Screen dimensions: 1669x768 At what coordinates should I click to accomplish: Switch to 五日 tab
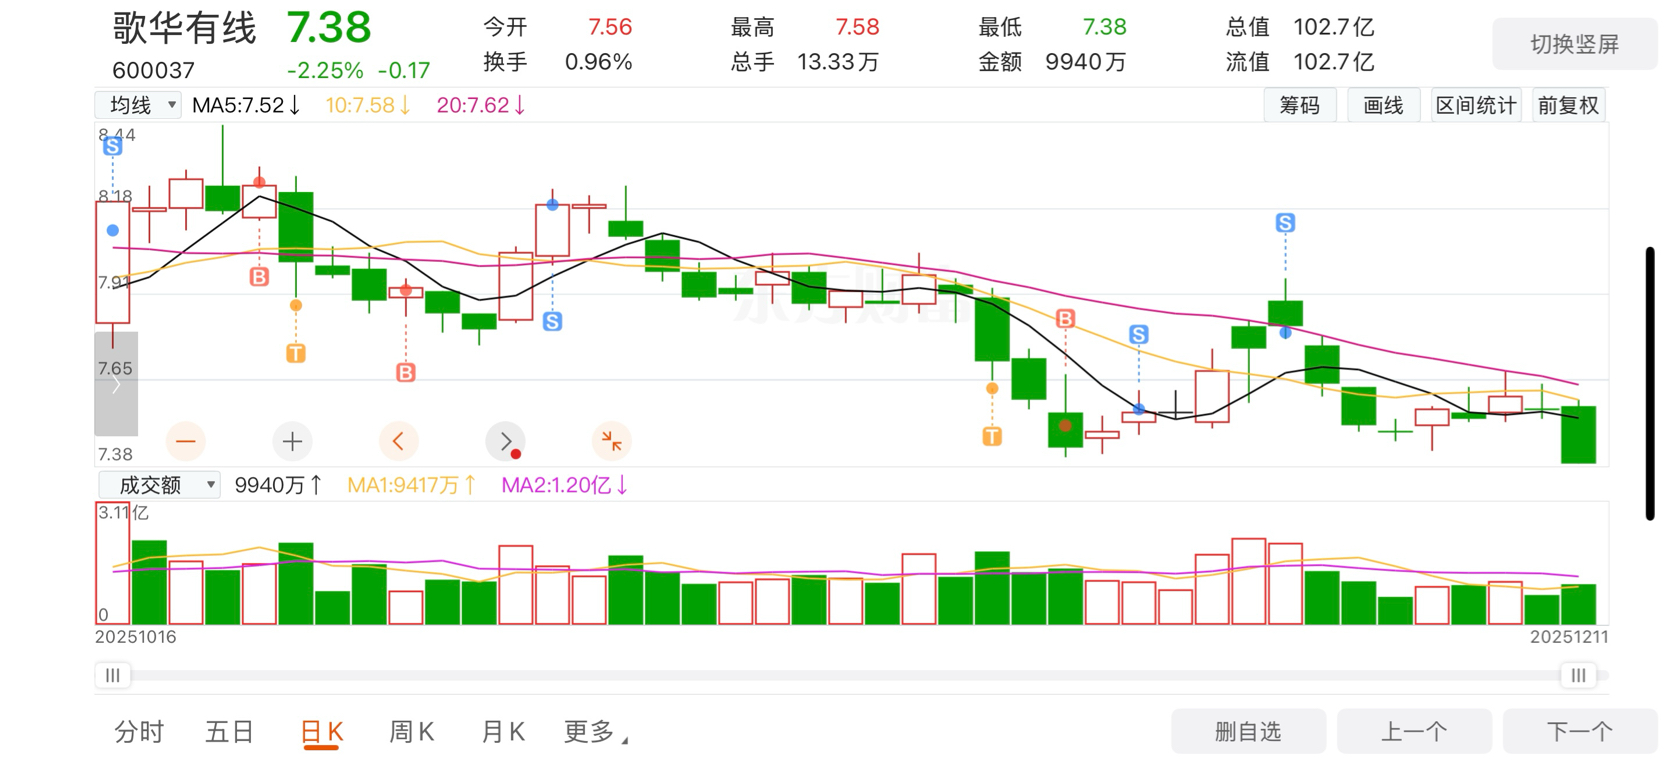[230, 732]
